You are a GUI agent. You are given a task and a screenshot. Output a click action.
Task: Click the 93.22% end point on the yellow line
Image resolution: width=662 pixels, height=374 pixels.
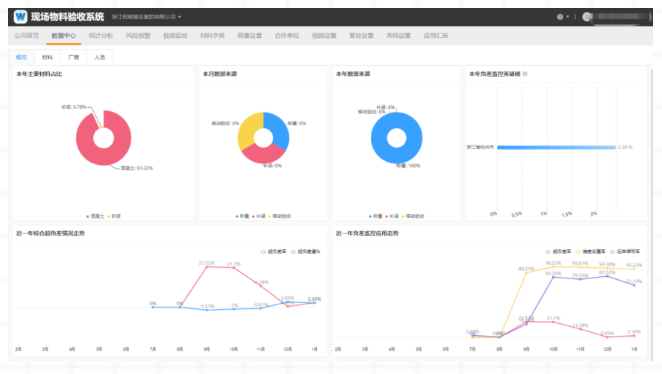(634, 269)
